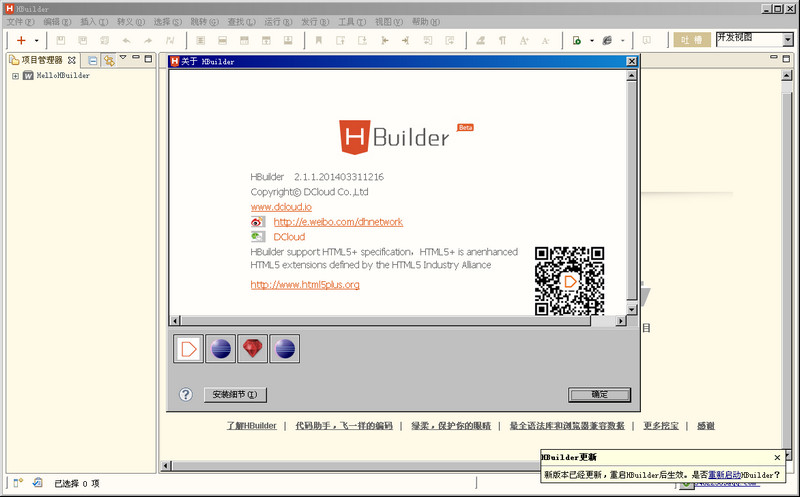Open the weibo.com/dhnetwork link

click(338, 222)
